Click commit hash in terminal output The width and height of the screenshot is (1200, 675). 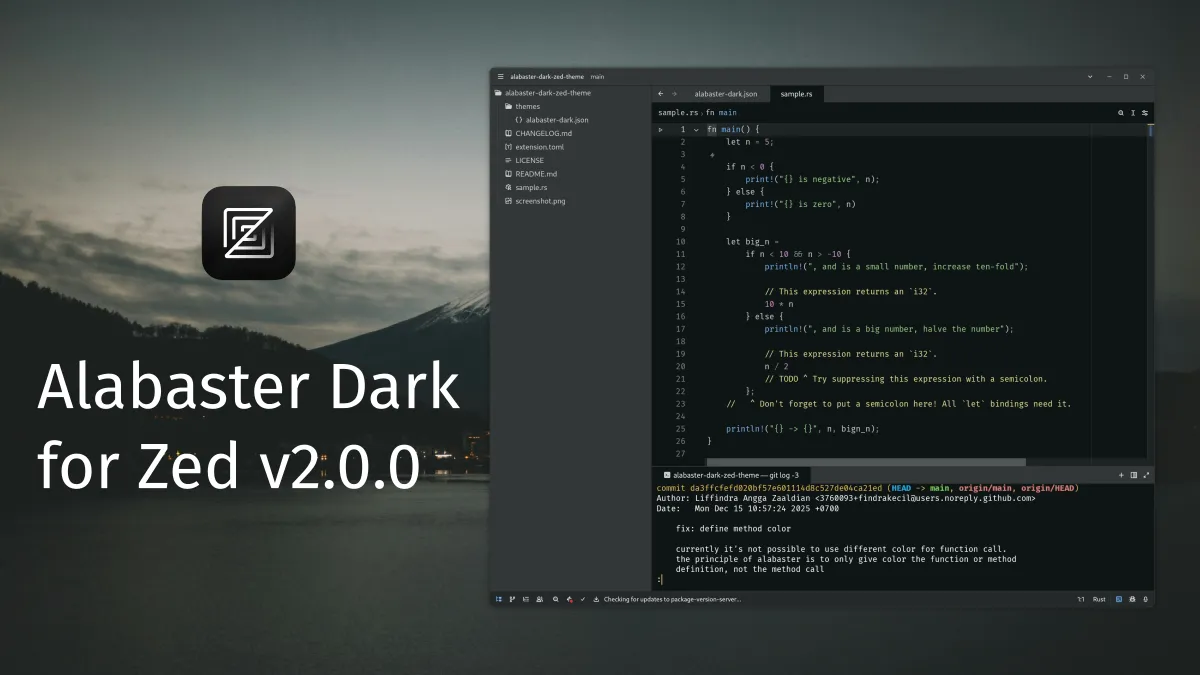click(x=787, y=488)
